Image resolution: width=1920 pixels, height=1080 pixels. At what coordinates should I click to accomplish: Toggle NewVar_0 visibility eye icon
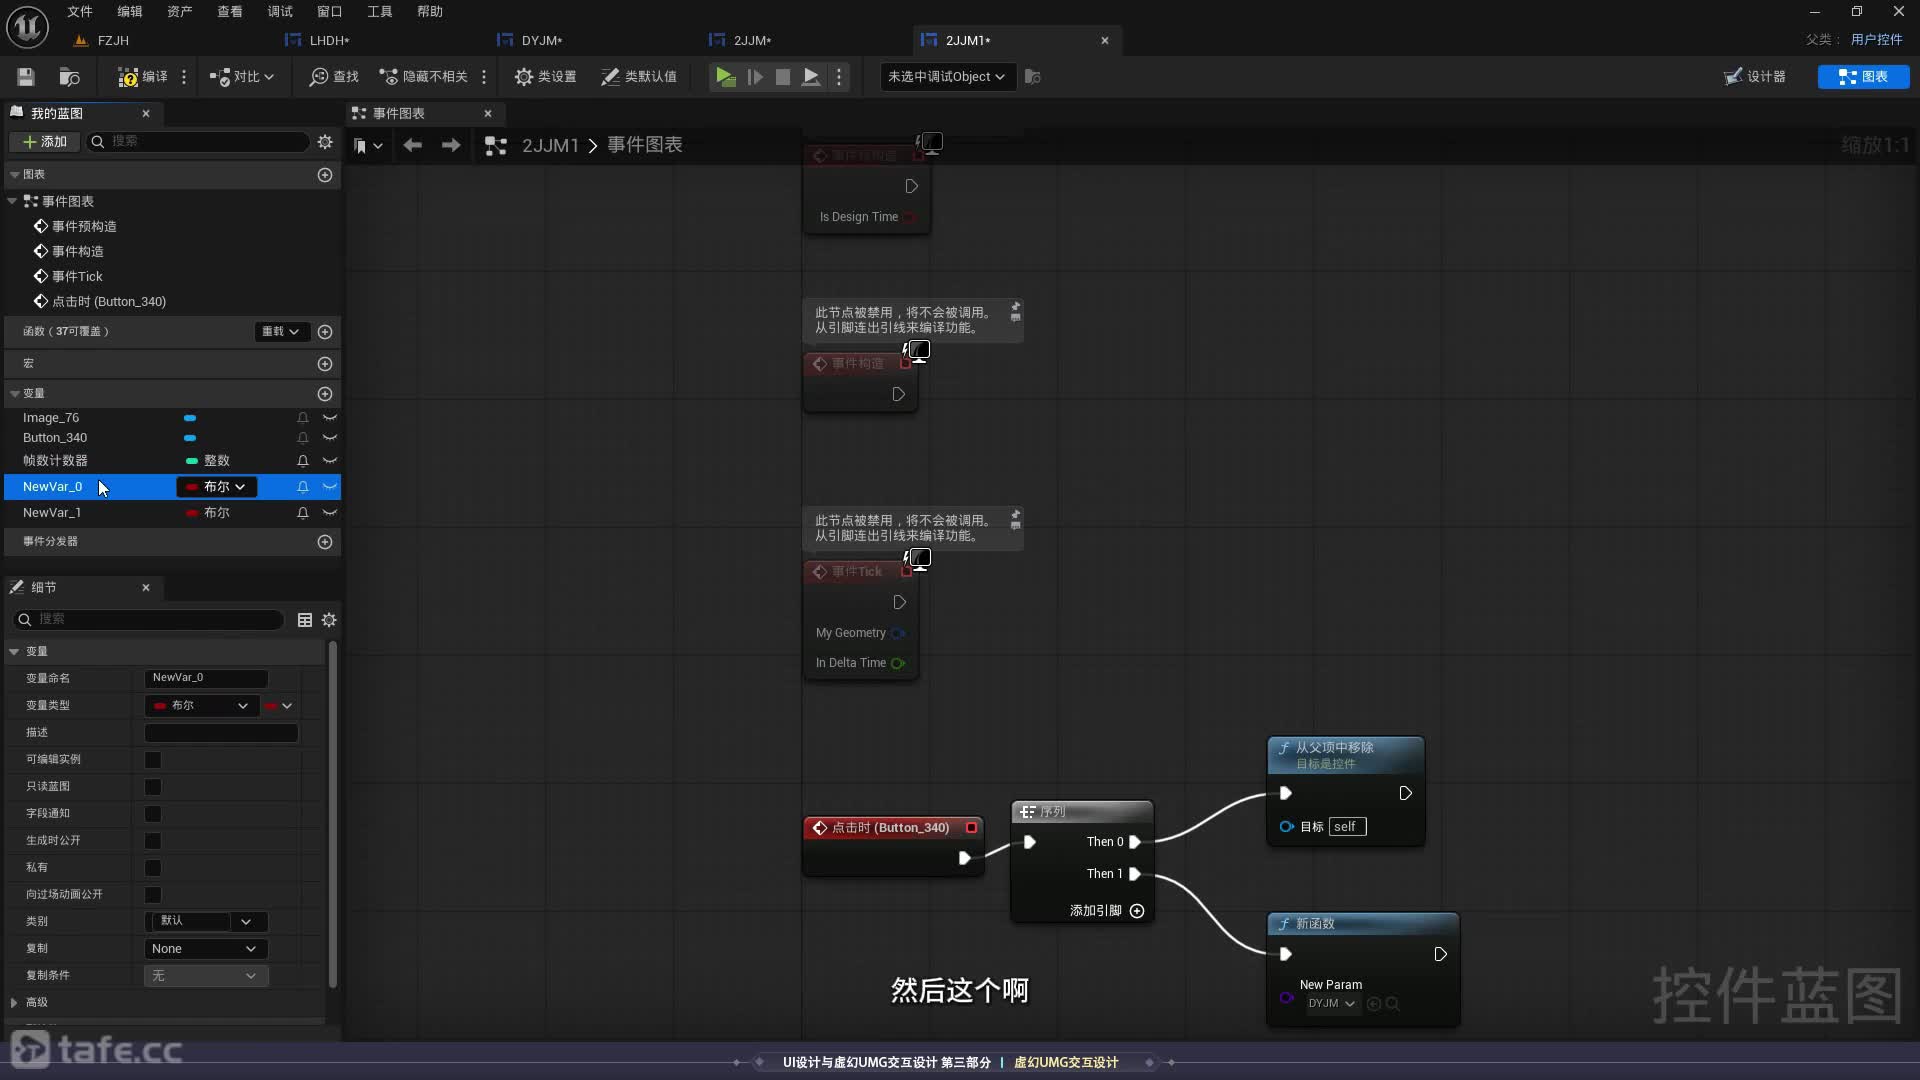click(x=330, y=487)
